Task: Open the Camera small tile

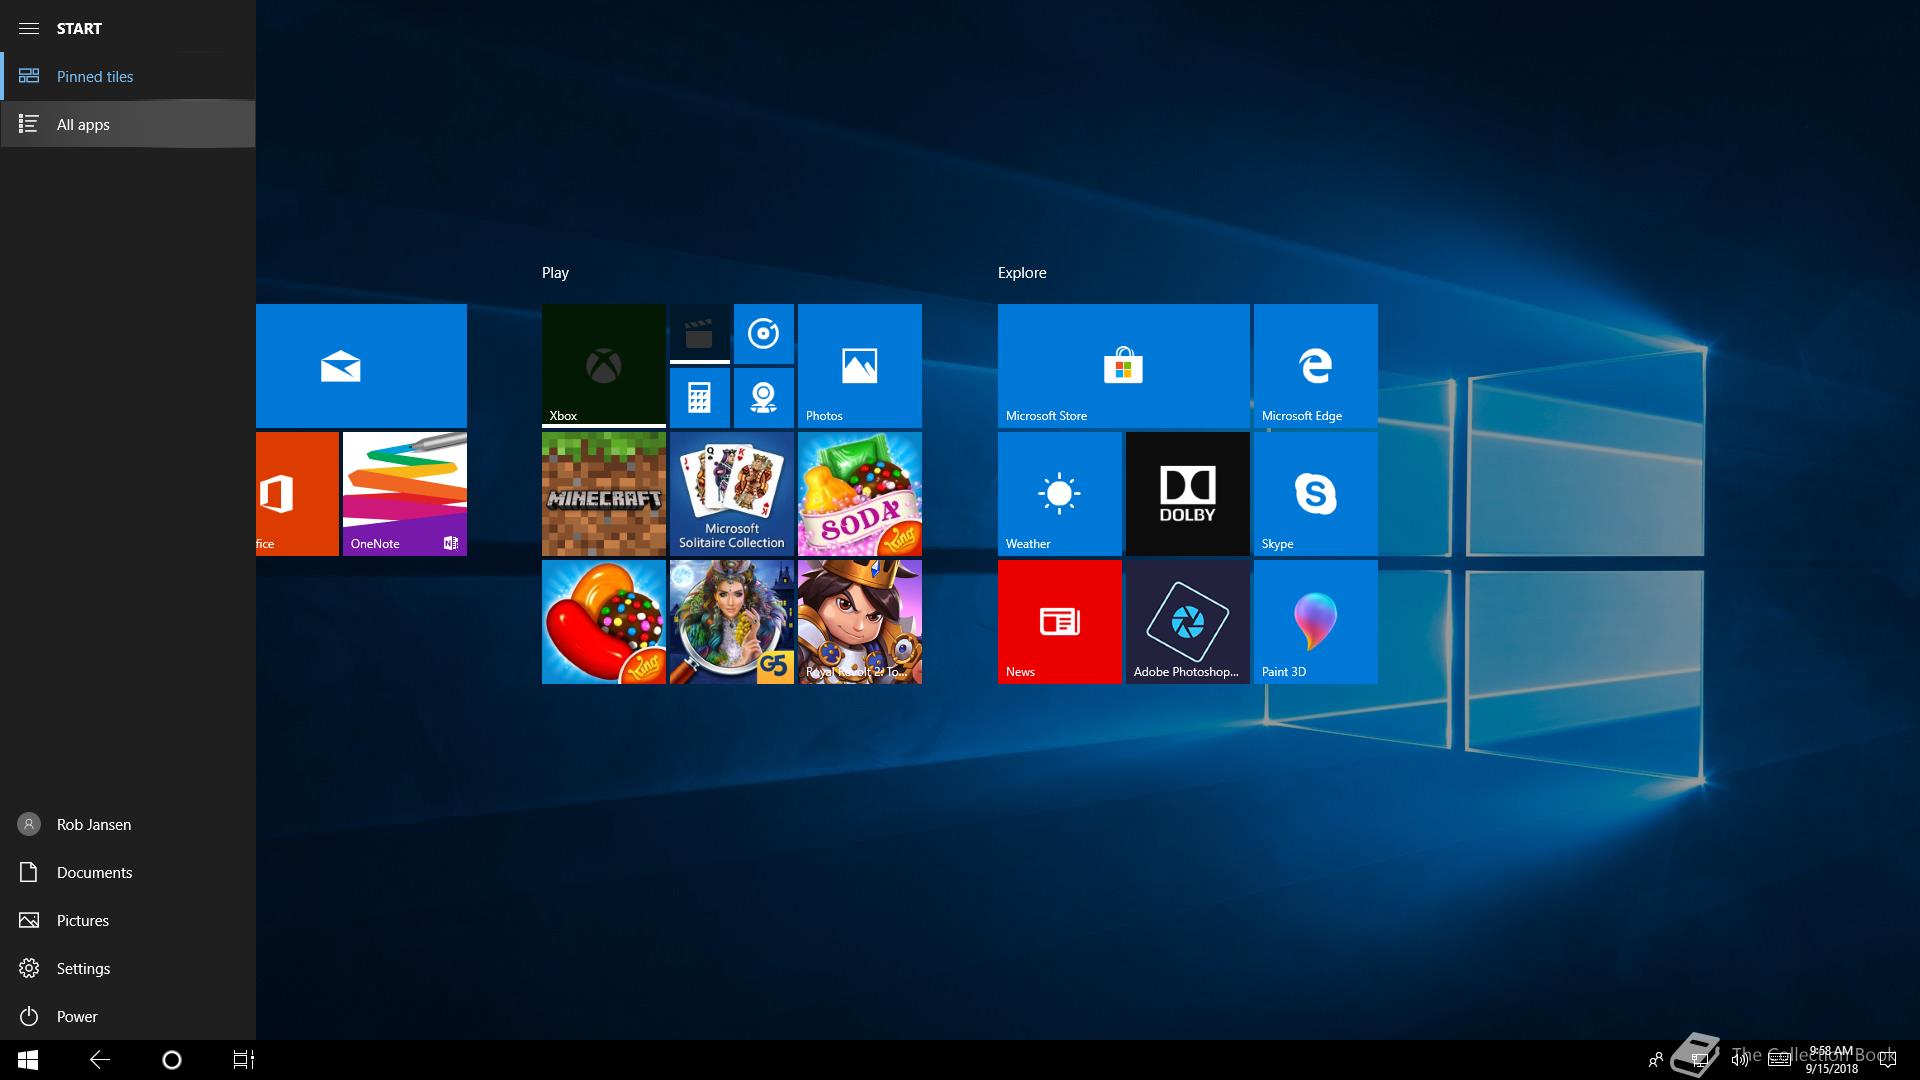Action: tap(764, 398)
